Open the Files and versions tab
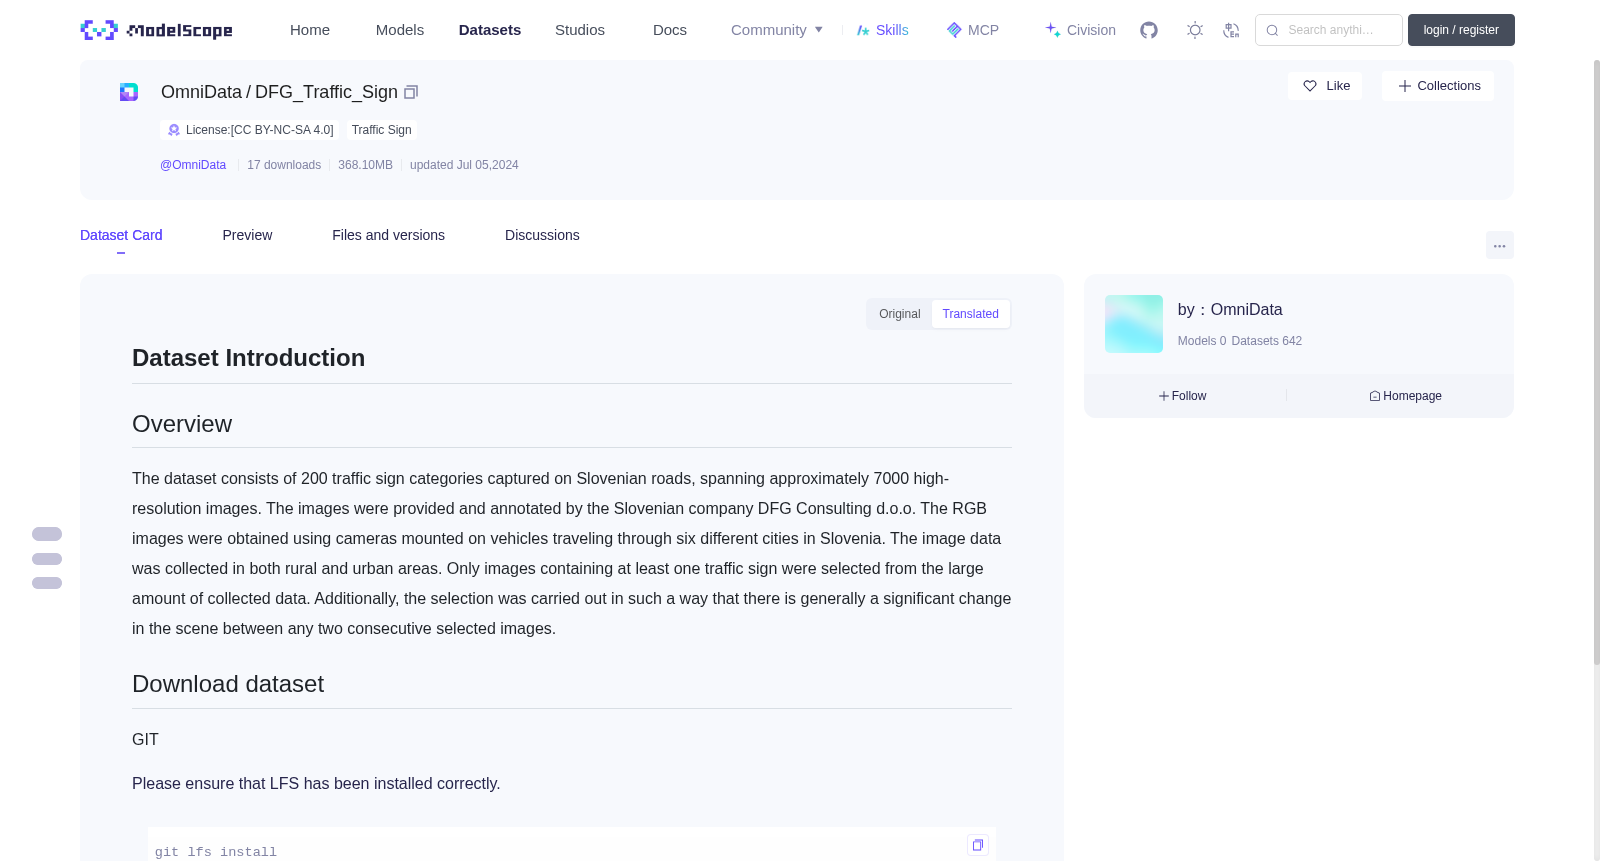The height and width of the screenshot is (861, 1600). coord(388,235)
